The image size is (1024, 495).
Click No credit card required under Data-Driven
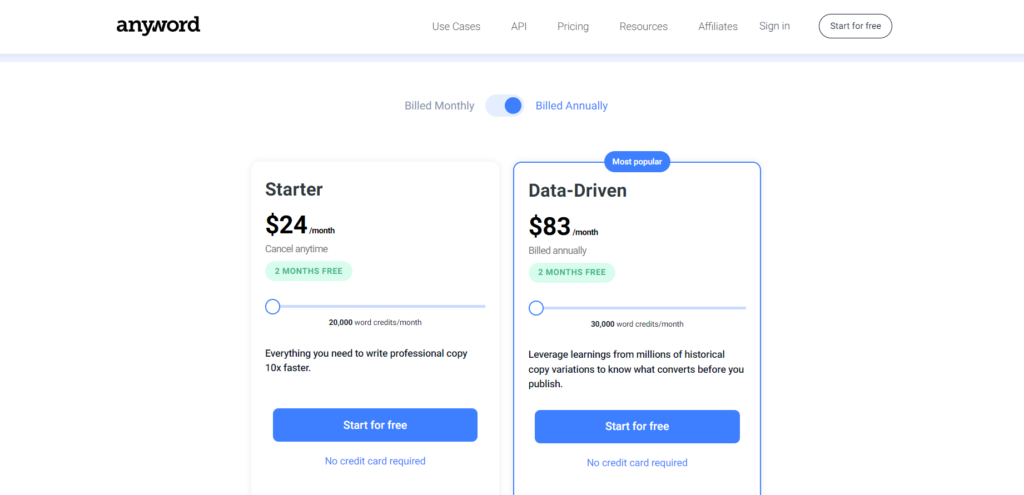637,463
